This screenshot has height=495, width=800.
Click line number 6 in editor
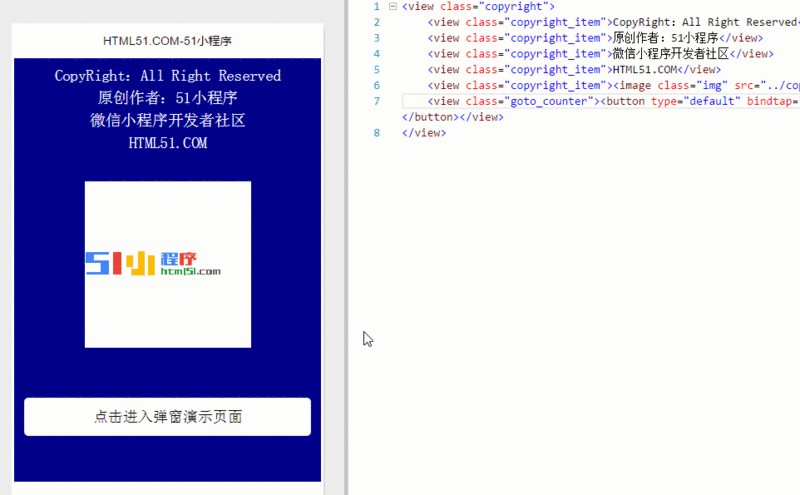pyautogui.click(x=377, y=86)
